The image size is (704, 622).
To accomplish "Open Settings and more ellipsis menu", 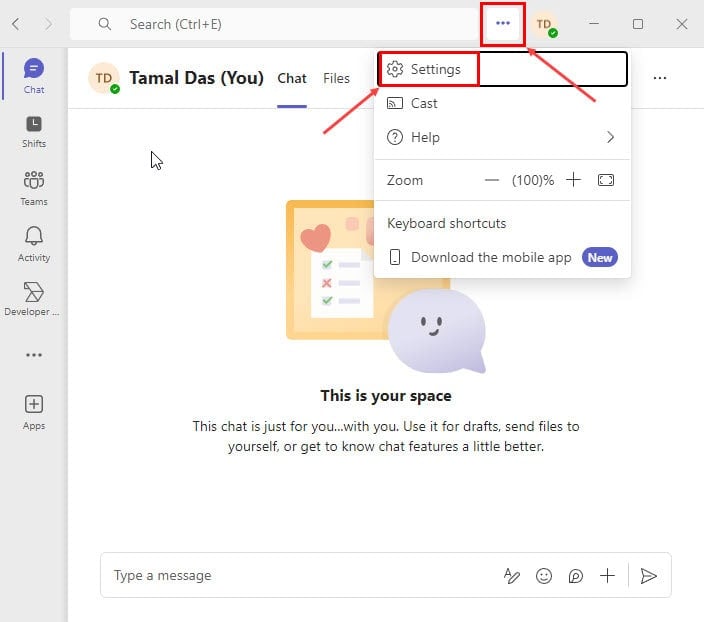I will [x=502, y=23].
